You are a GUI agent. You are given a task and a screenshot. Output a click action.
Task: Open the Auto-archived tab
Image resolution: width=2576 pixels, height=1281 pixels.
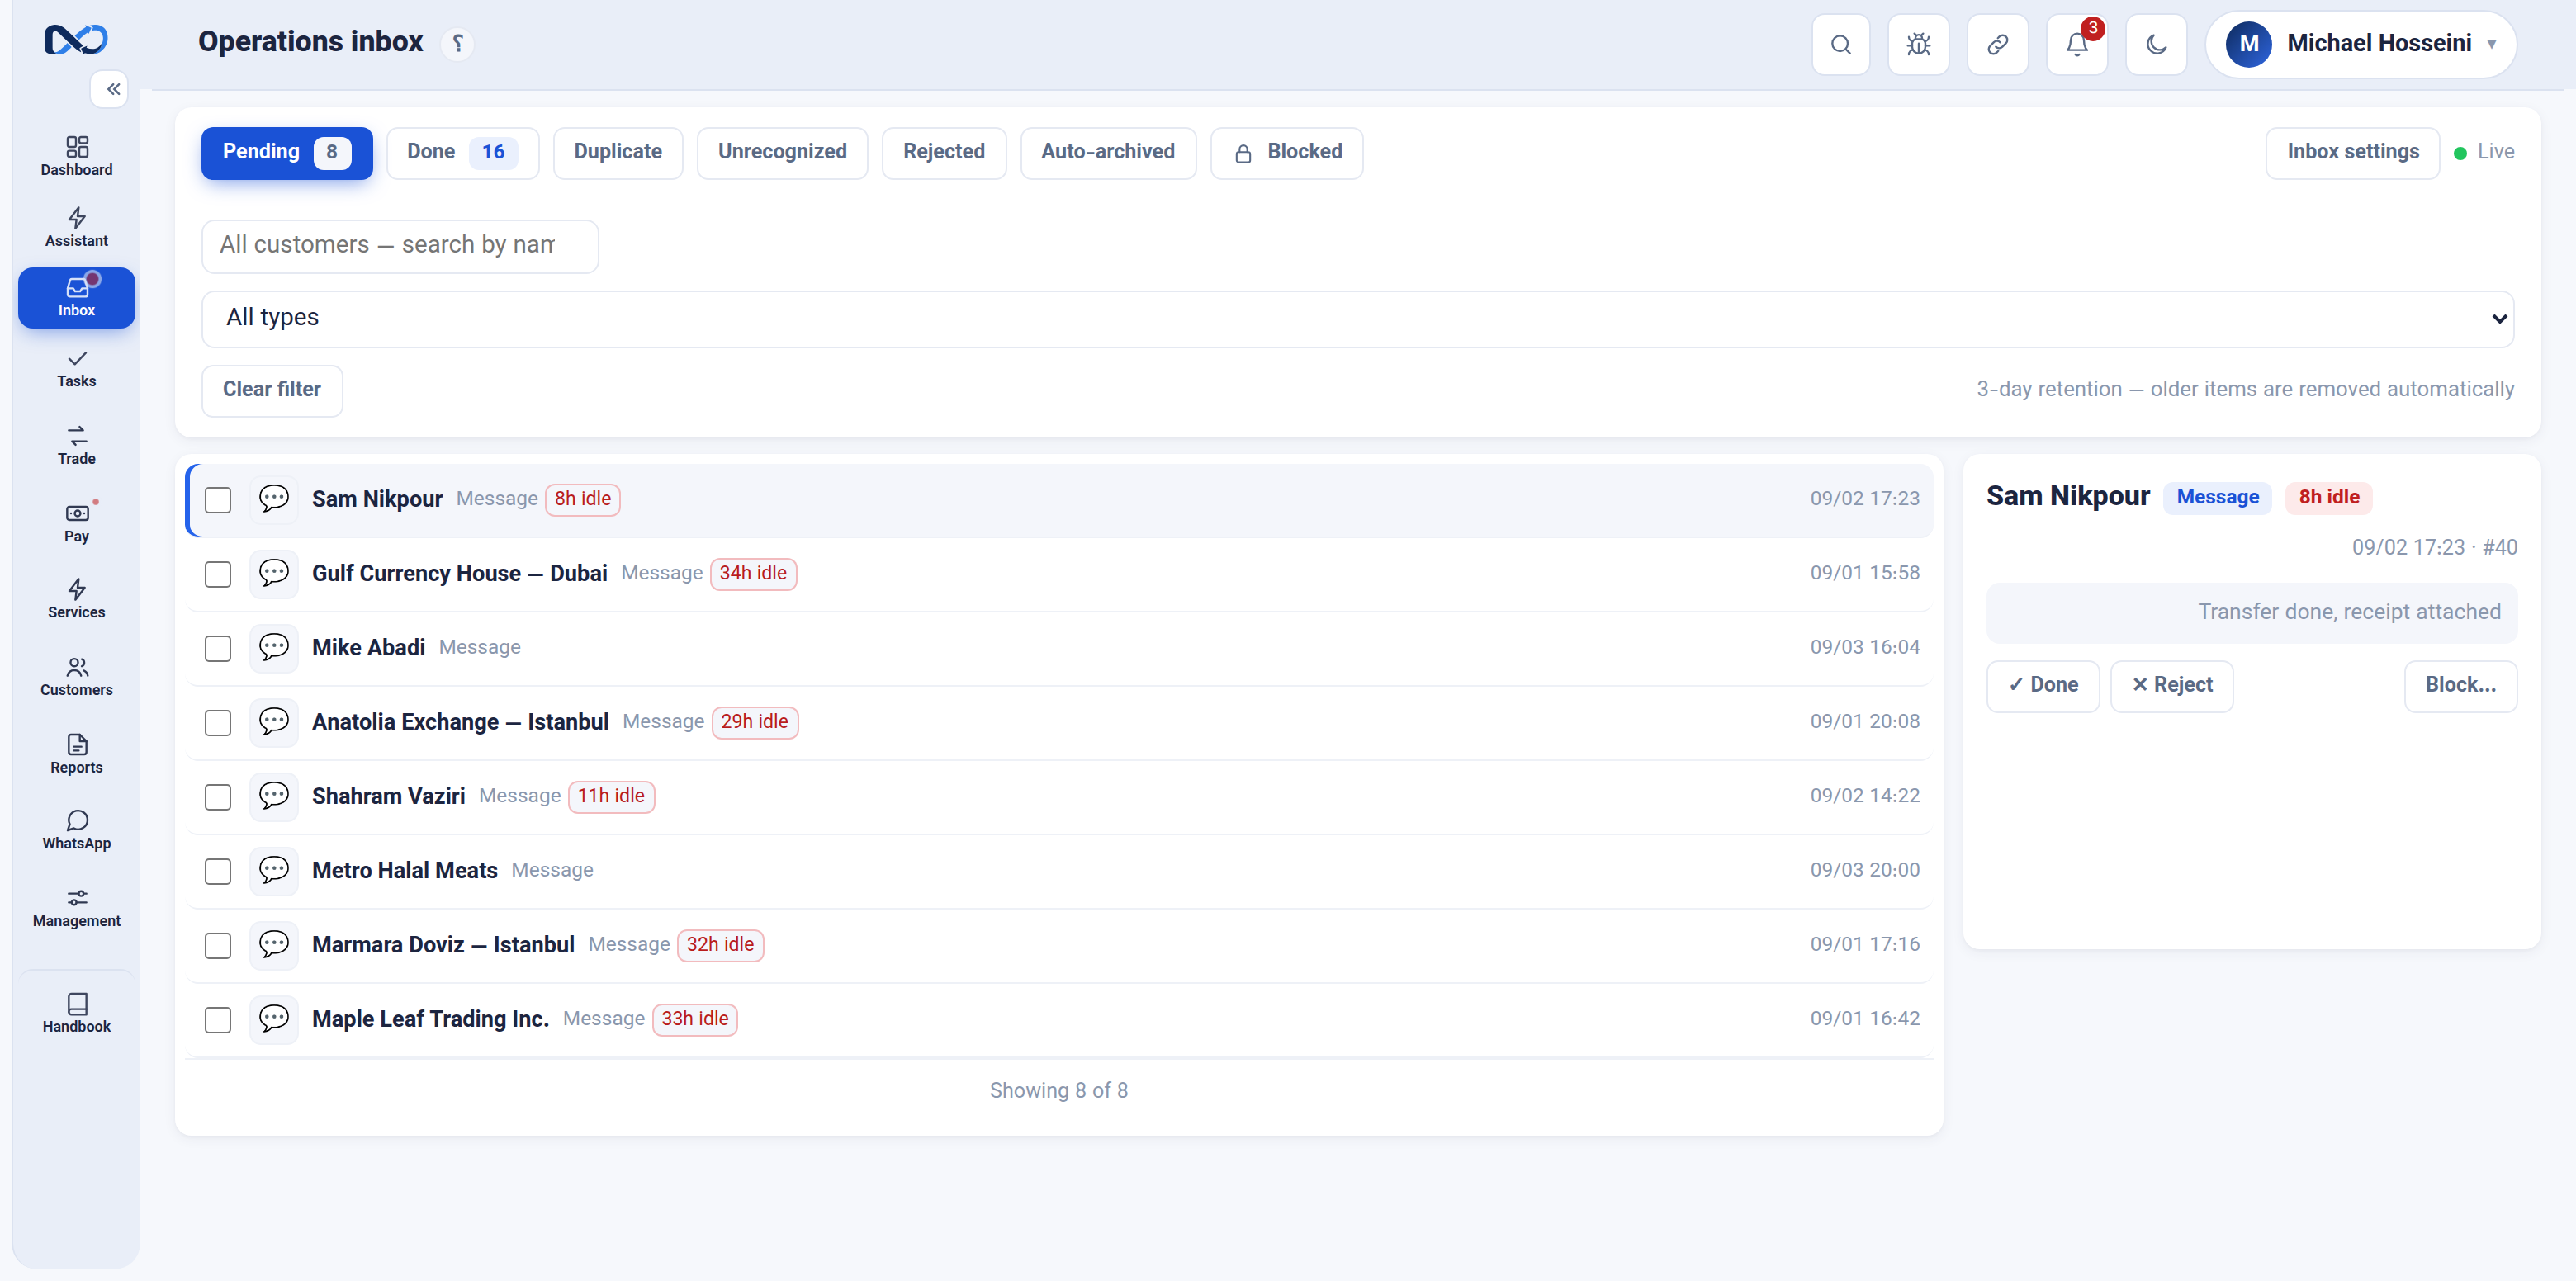point(1108,152)
